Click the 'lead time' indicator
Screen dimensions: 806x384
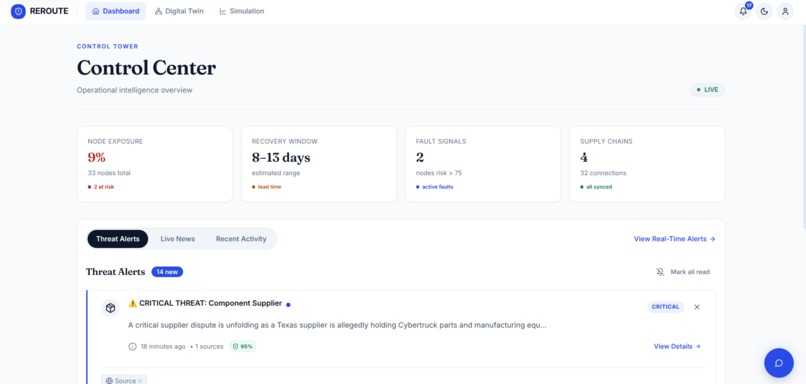click(266, 187)
